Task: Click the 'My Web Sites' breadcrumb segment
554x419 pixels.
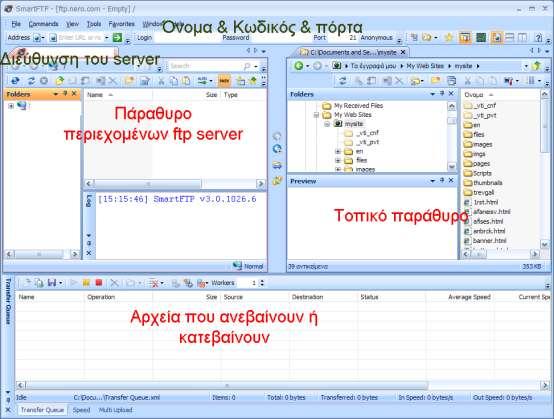Action: click(x=425, y=66)
